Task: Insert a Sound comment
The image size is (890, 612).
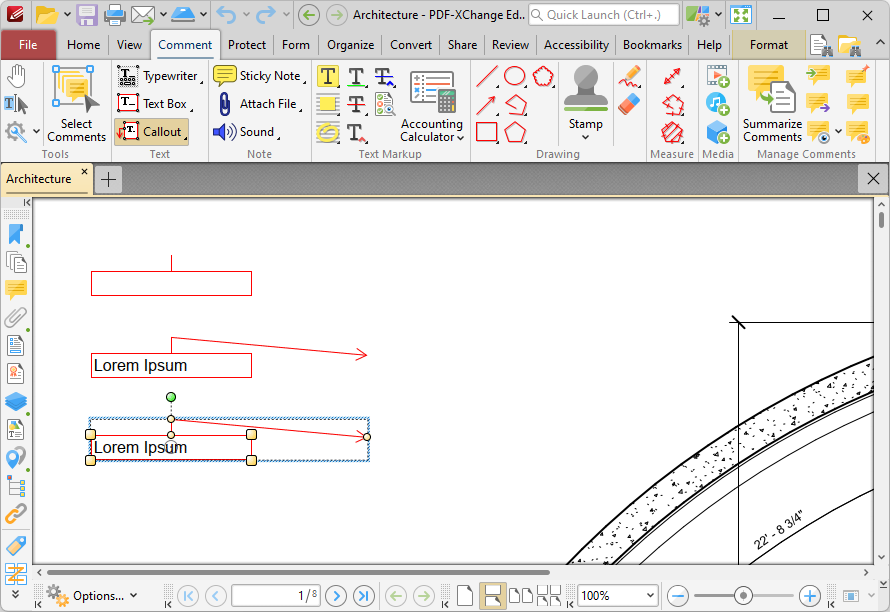Action: 246,132
